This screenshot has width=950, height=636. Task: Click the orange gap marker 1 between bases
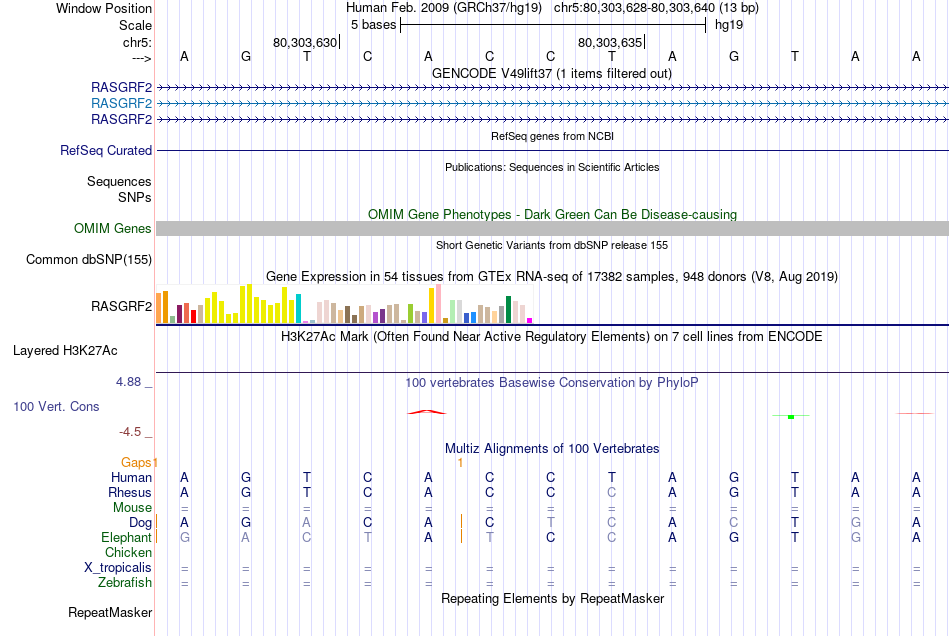(460, 463)
